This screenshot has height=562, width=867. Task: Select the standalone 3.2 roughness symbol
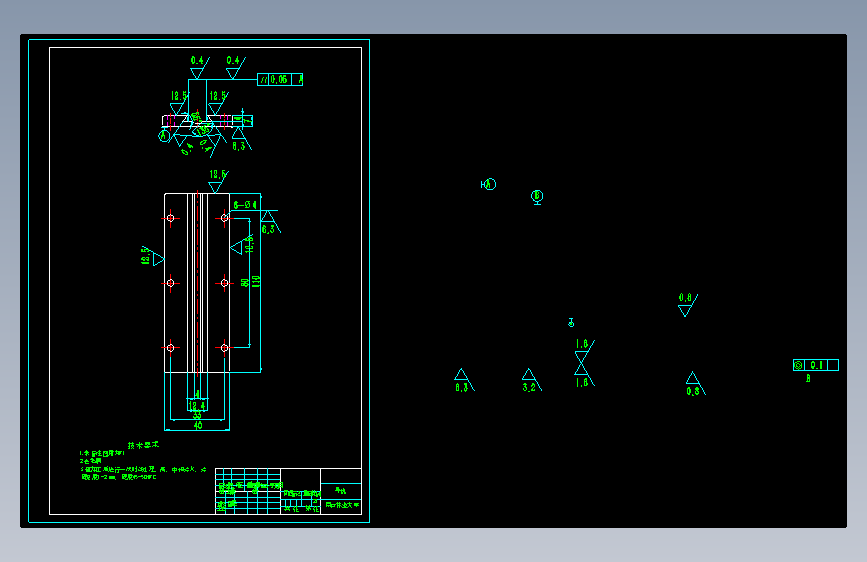coord(531,380)
